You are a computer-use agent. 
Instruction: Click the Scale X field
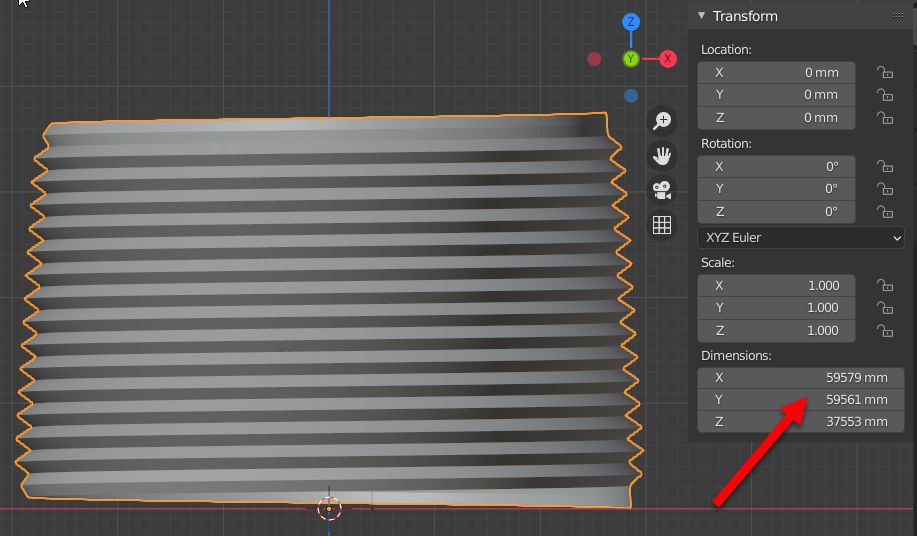pyautogui.click(x=776, y=285)
